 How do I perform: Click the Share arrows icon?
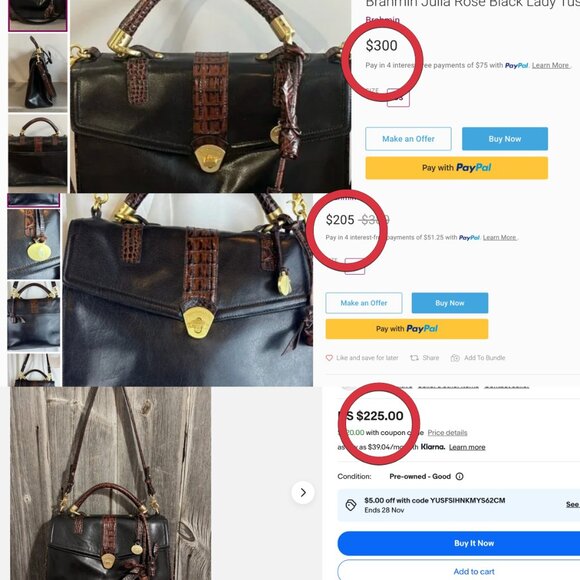coord(414,358)
